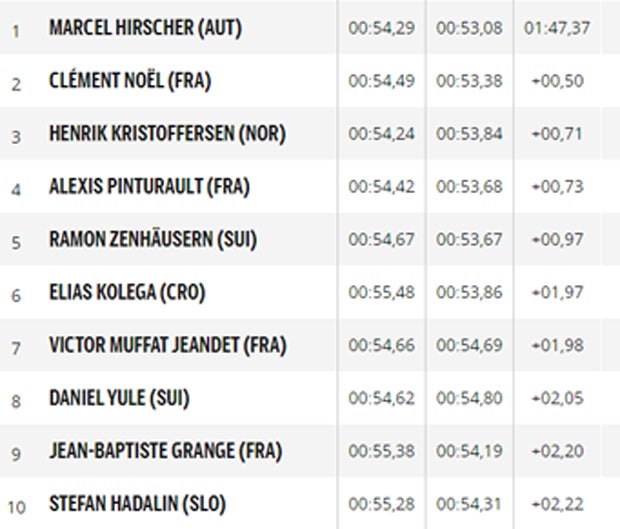Viewport: 620px width, 529px height.
Task: Click second run time 00:53,68
Action: tap(469, 187)
